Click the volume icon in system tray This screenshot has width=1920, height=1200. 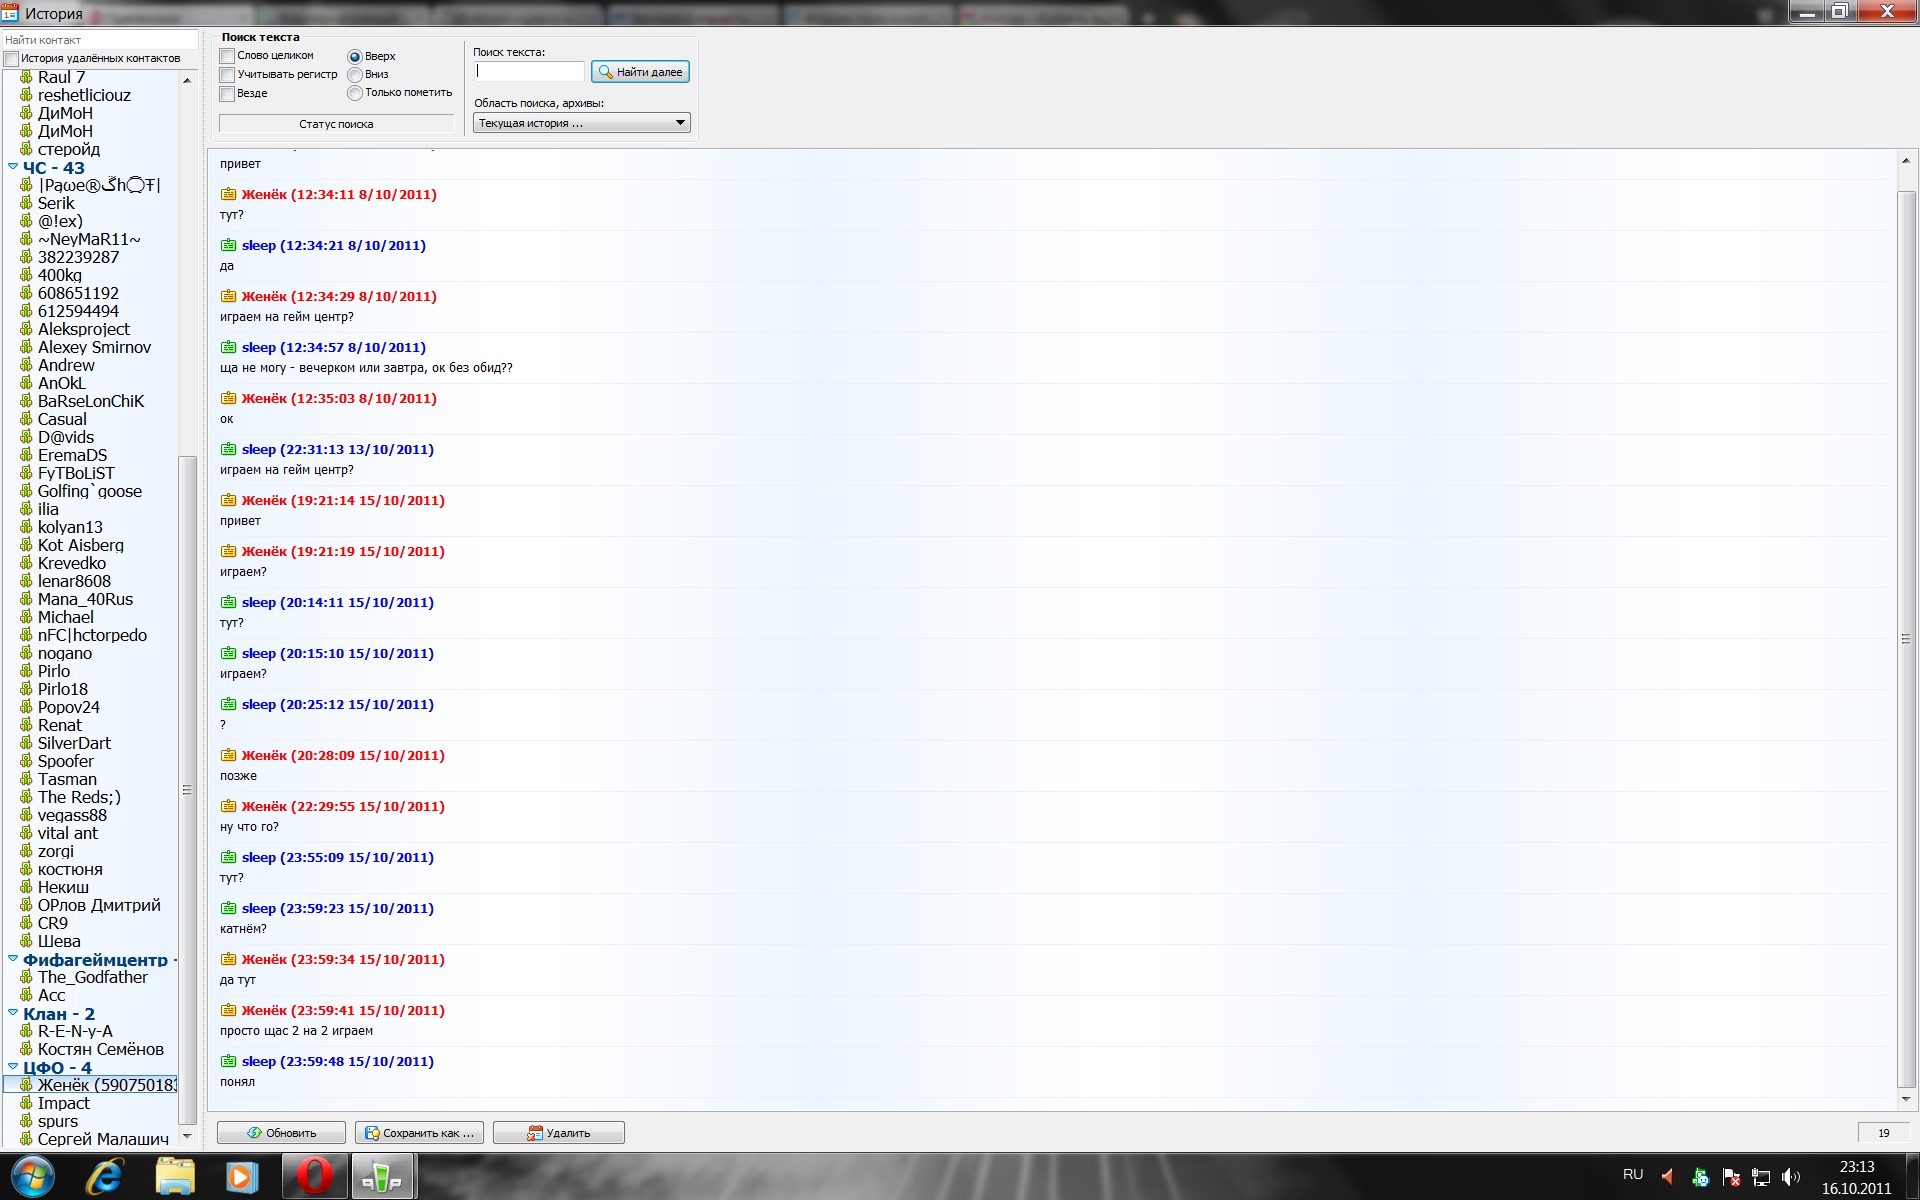pos(1790,1177)
